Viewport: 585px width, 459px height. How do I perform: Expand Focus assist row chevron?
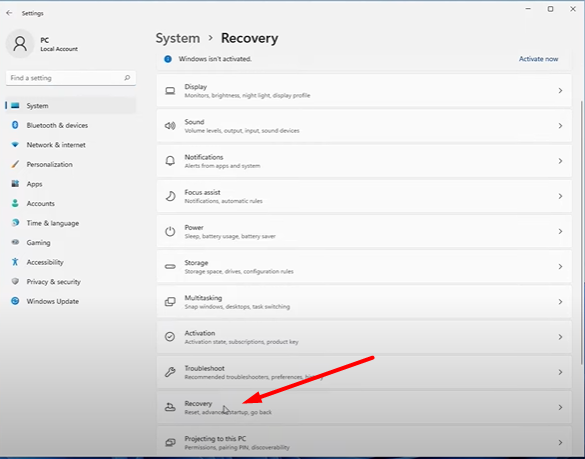560,196
